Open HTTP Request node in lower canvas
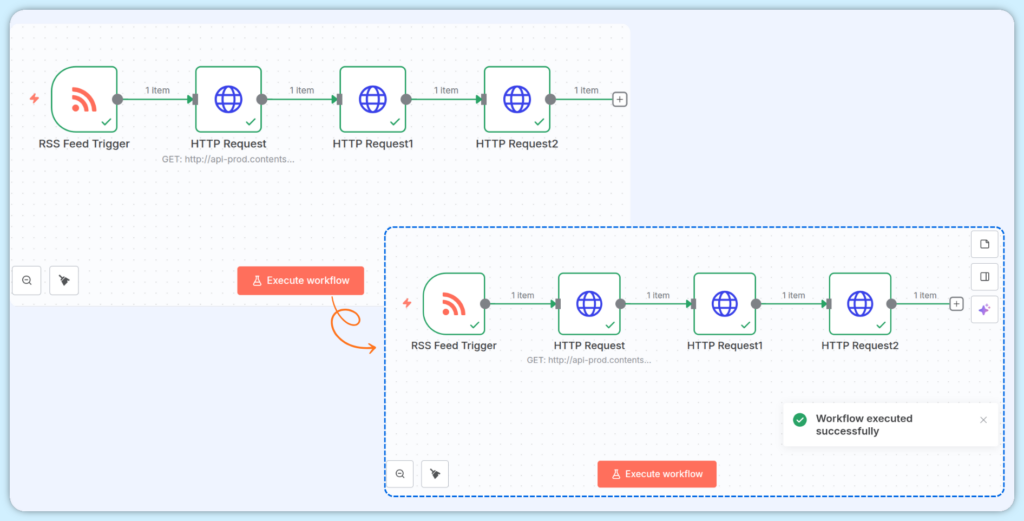1024x521 pixels. (589, 304)
